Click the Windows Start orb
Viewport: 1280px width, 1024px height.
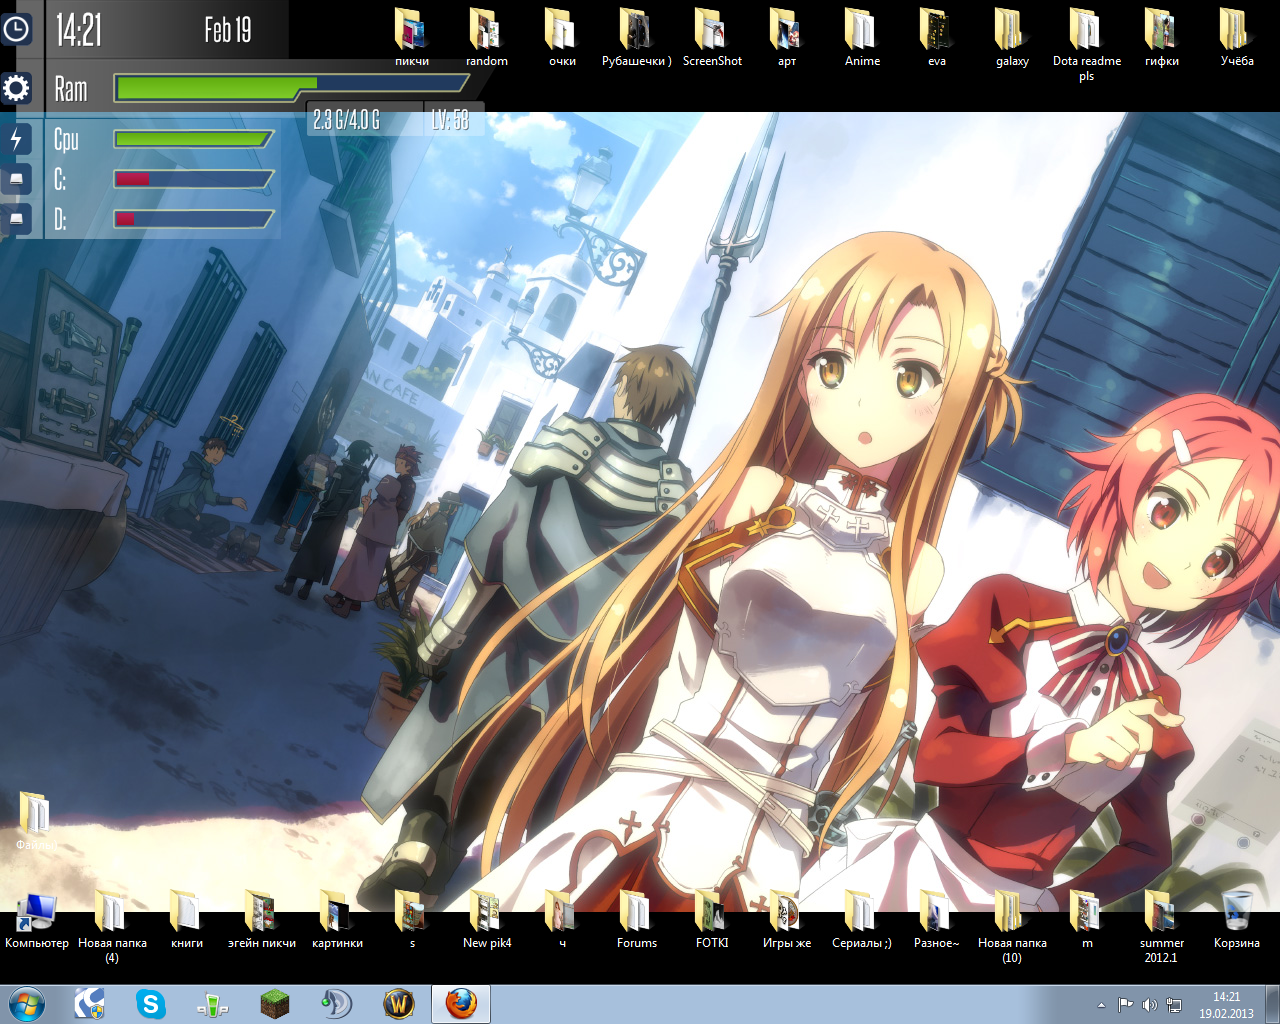pyautogui.click(x=27, y=1003)
